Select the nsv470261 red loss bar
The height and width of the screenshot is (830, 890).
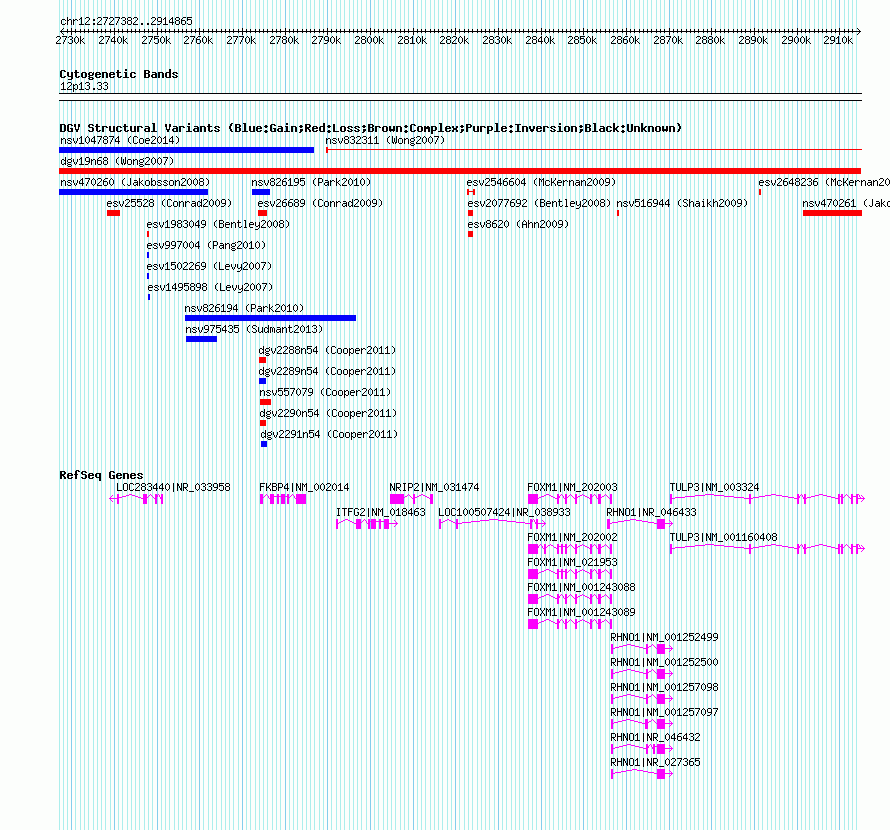832,213
